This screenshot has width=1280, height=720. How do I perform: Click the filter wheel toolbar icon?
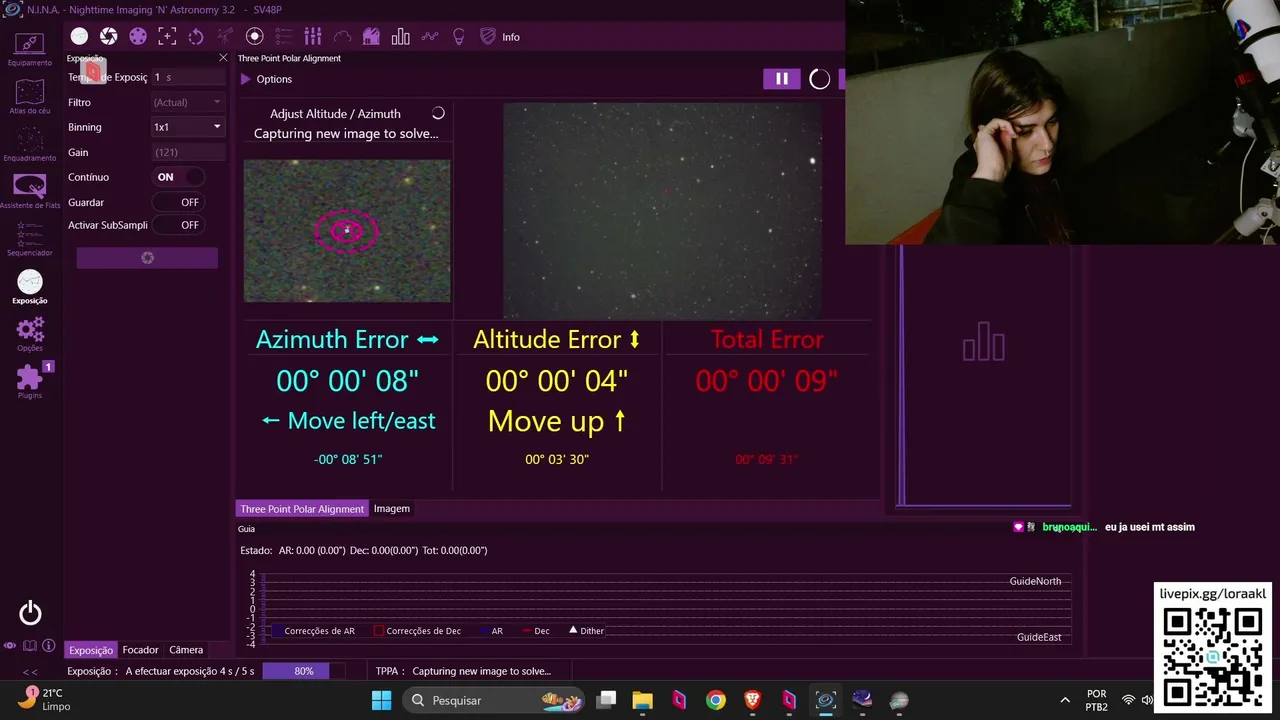click(x=138, y=37)
